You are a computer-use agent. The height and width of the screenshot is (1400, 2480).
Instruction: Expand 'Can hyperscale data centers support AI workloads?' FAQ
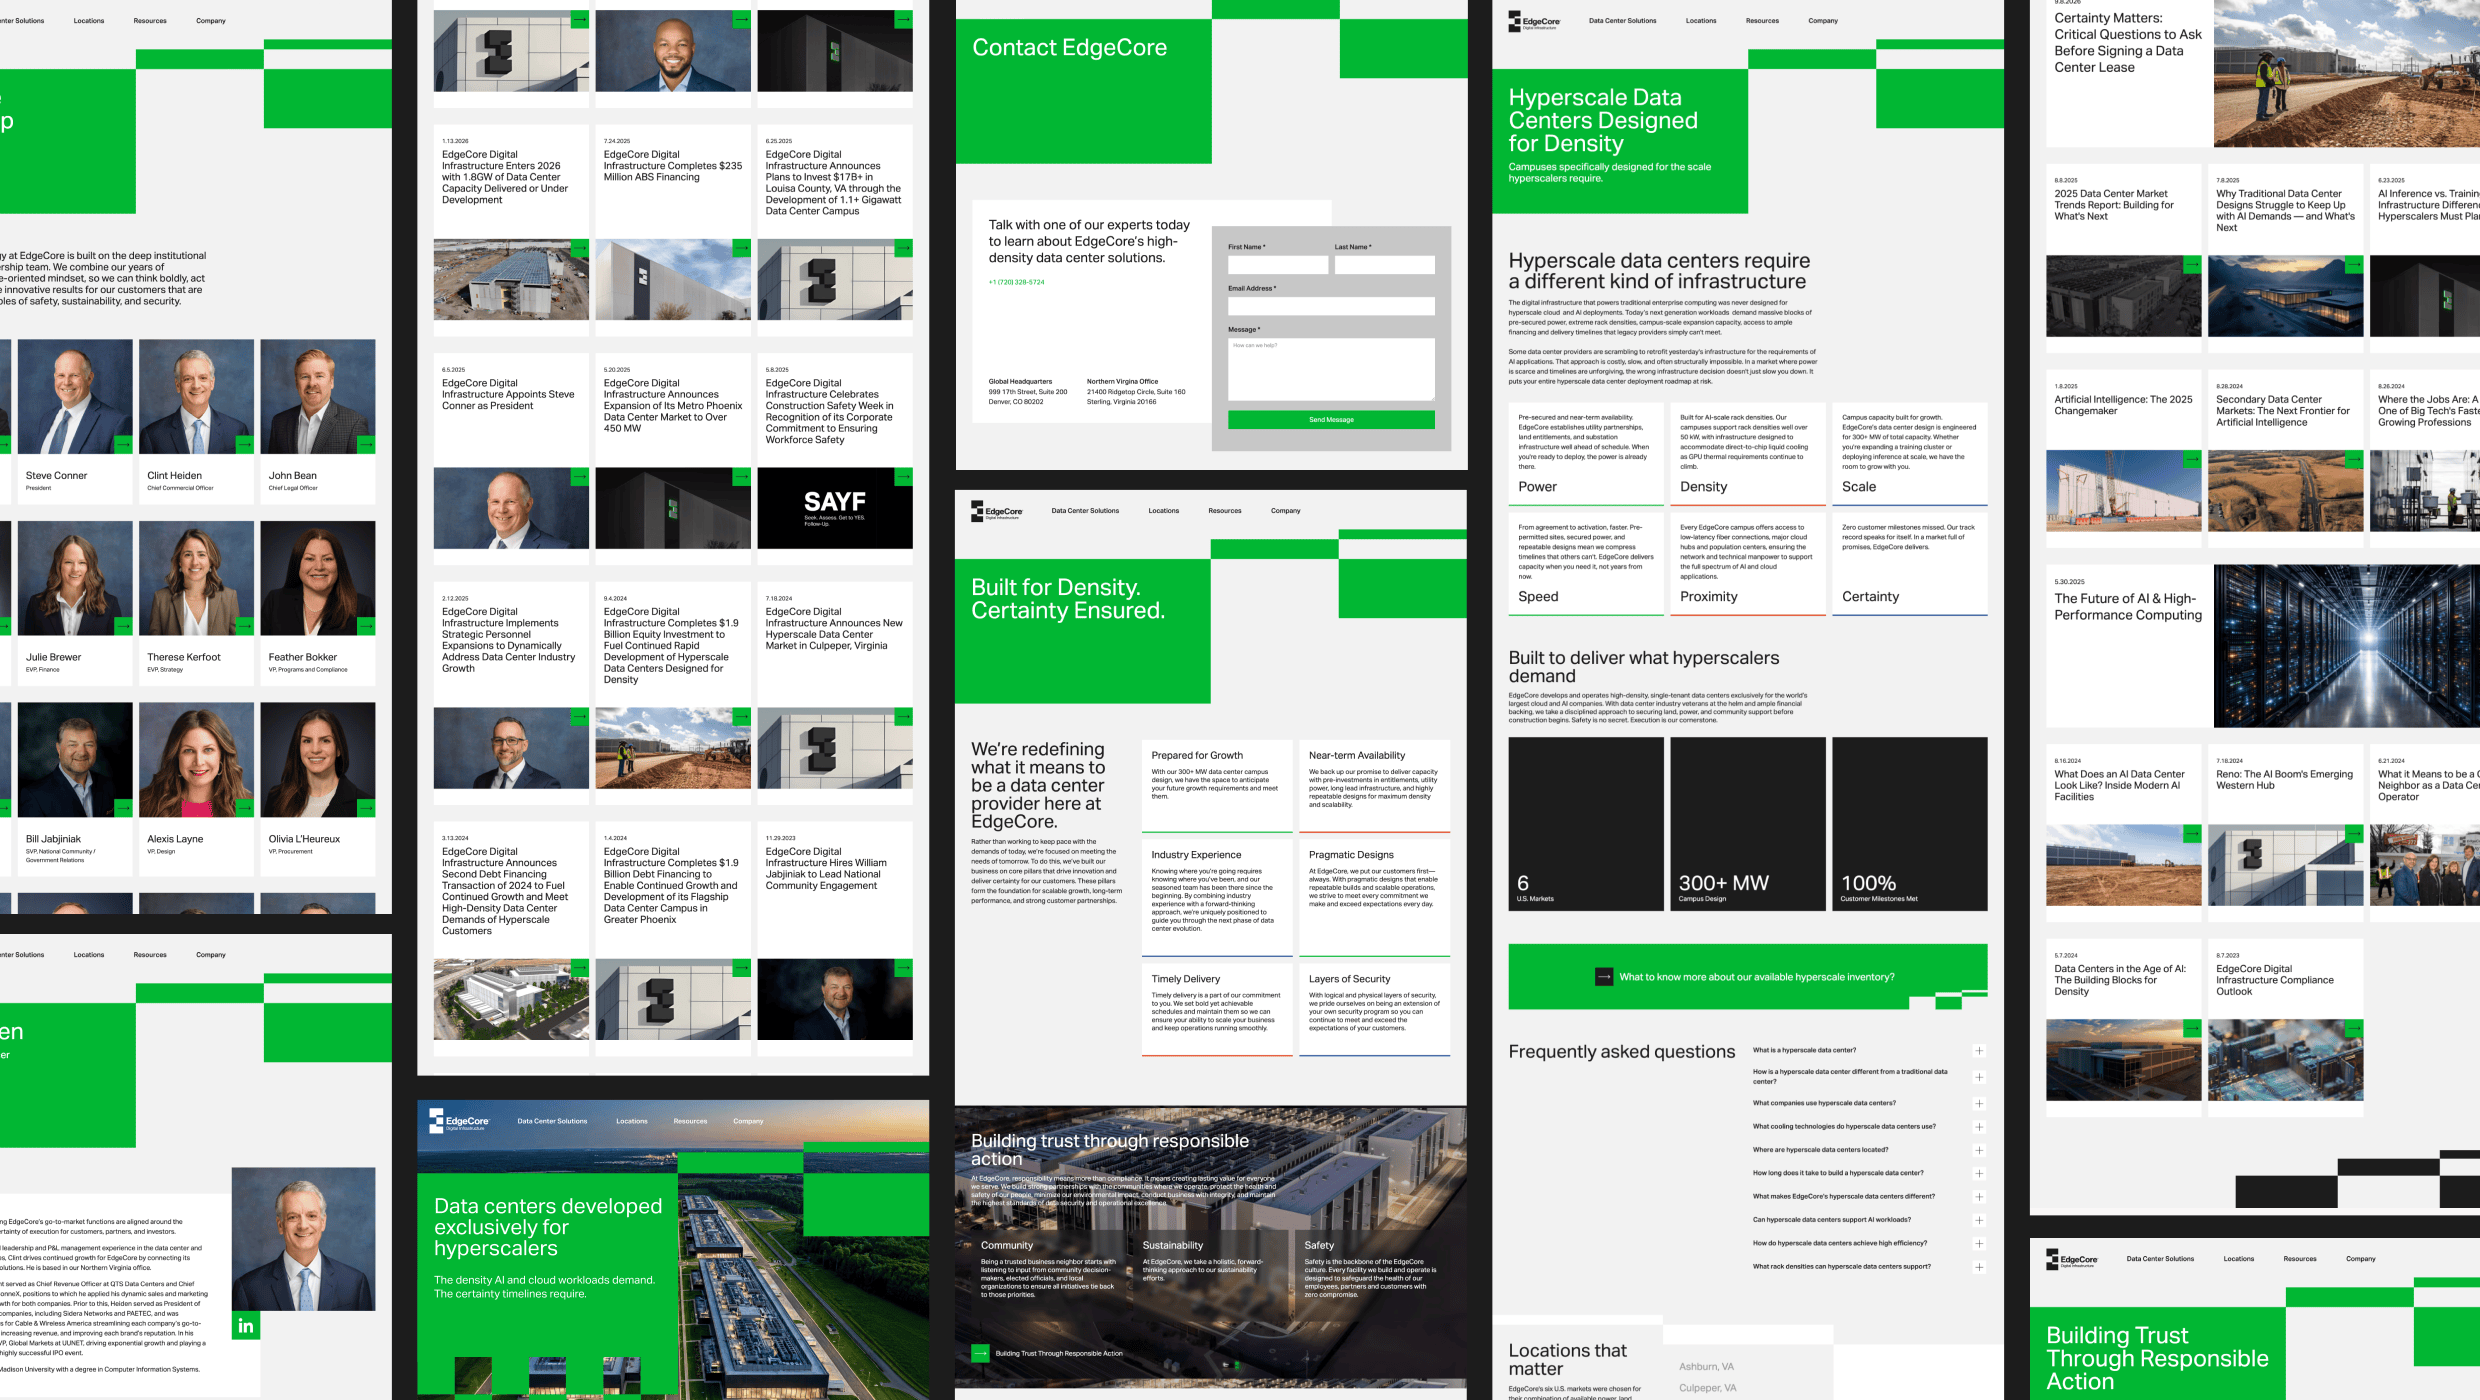(x=1979, y=1220)
